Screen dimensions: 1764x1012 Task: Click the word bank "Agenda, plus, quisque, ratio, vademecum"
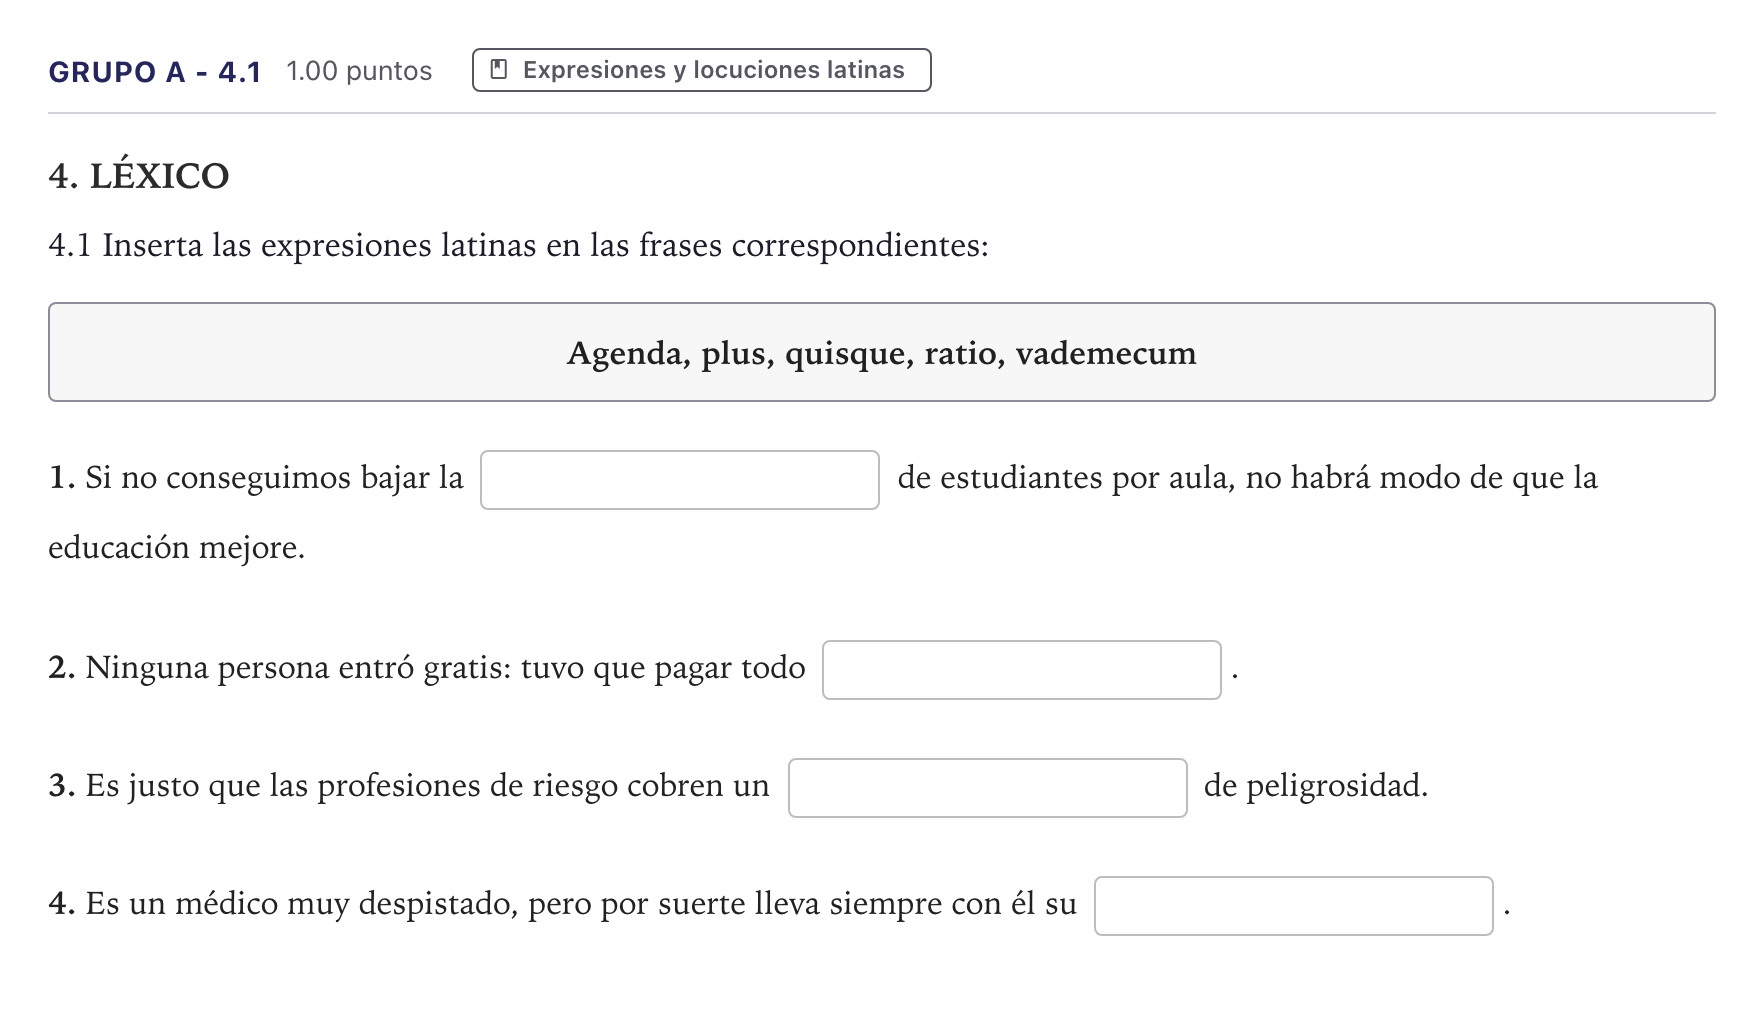pyautogui.click(x=882, y=352)
